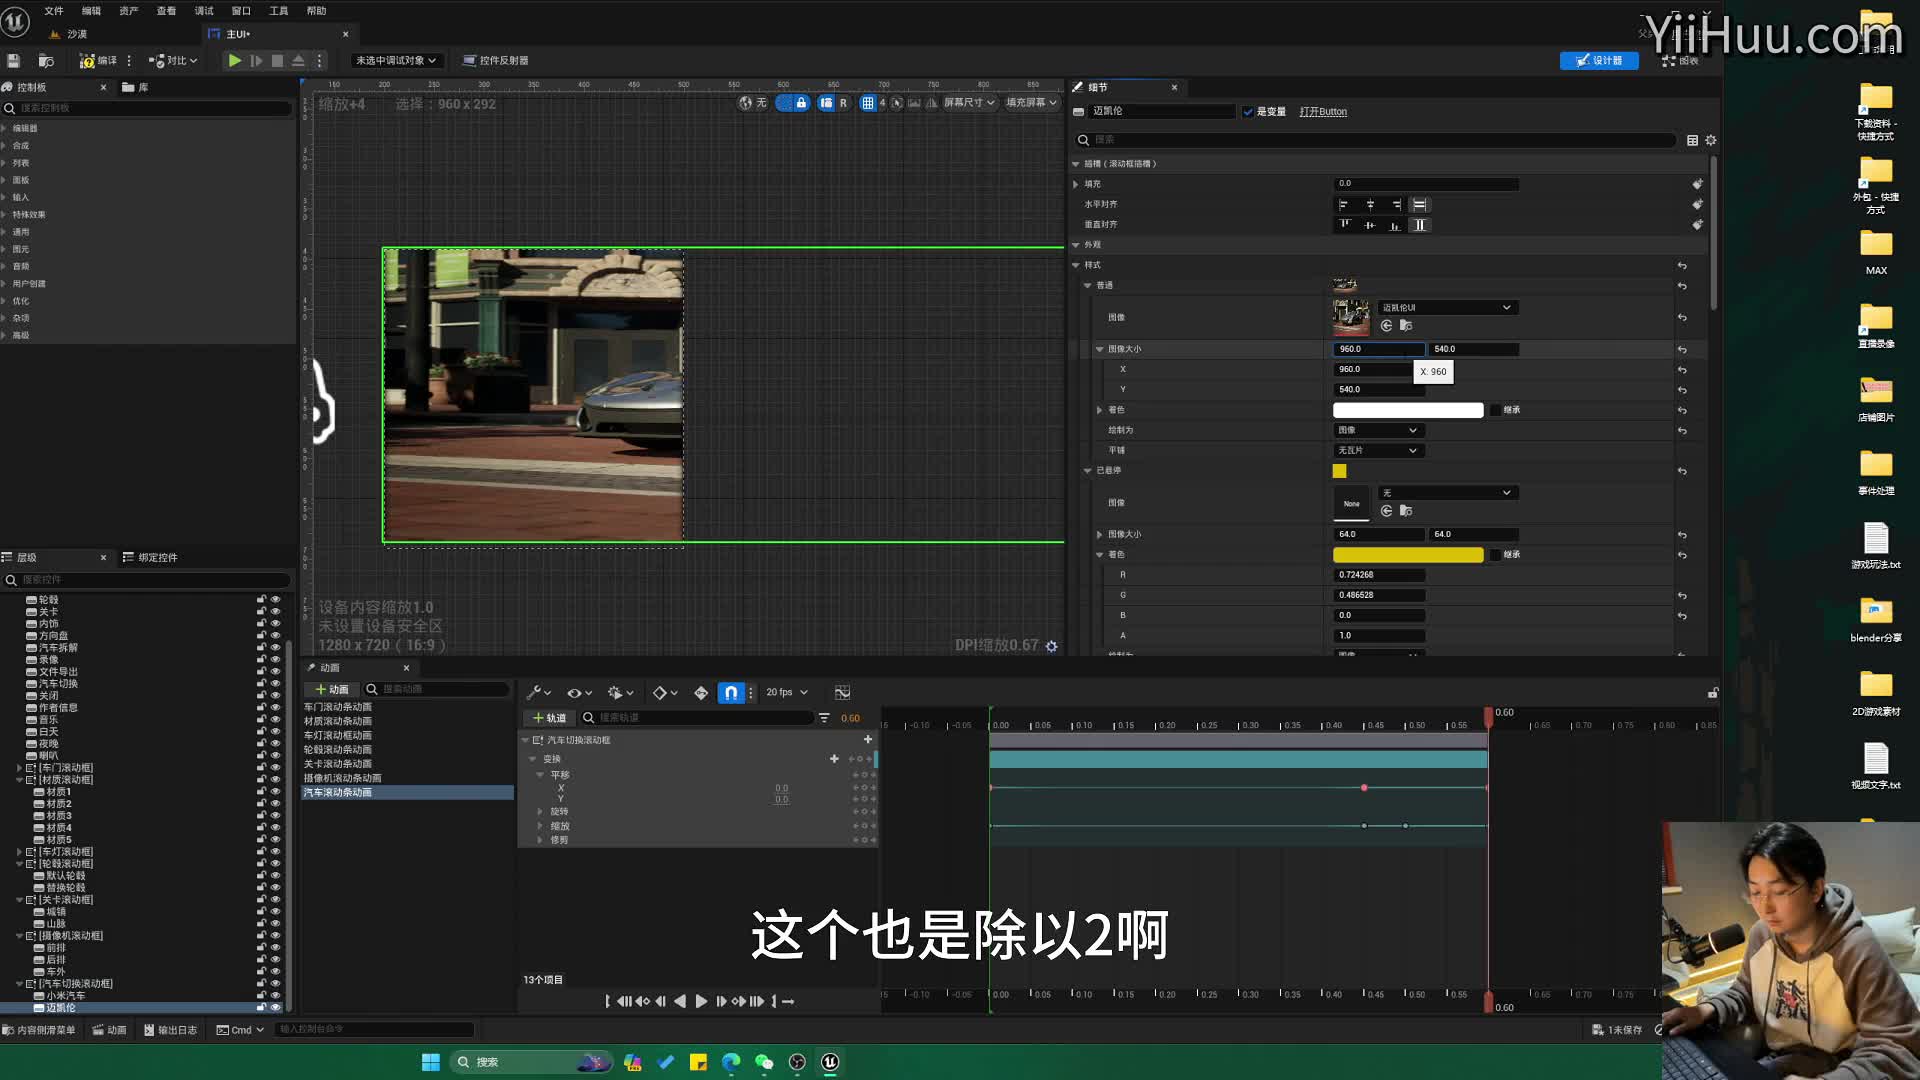The image size is (1920, 1080).
Task: Click the Save asset icon in toolbar
Action: (14, 61)
